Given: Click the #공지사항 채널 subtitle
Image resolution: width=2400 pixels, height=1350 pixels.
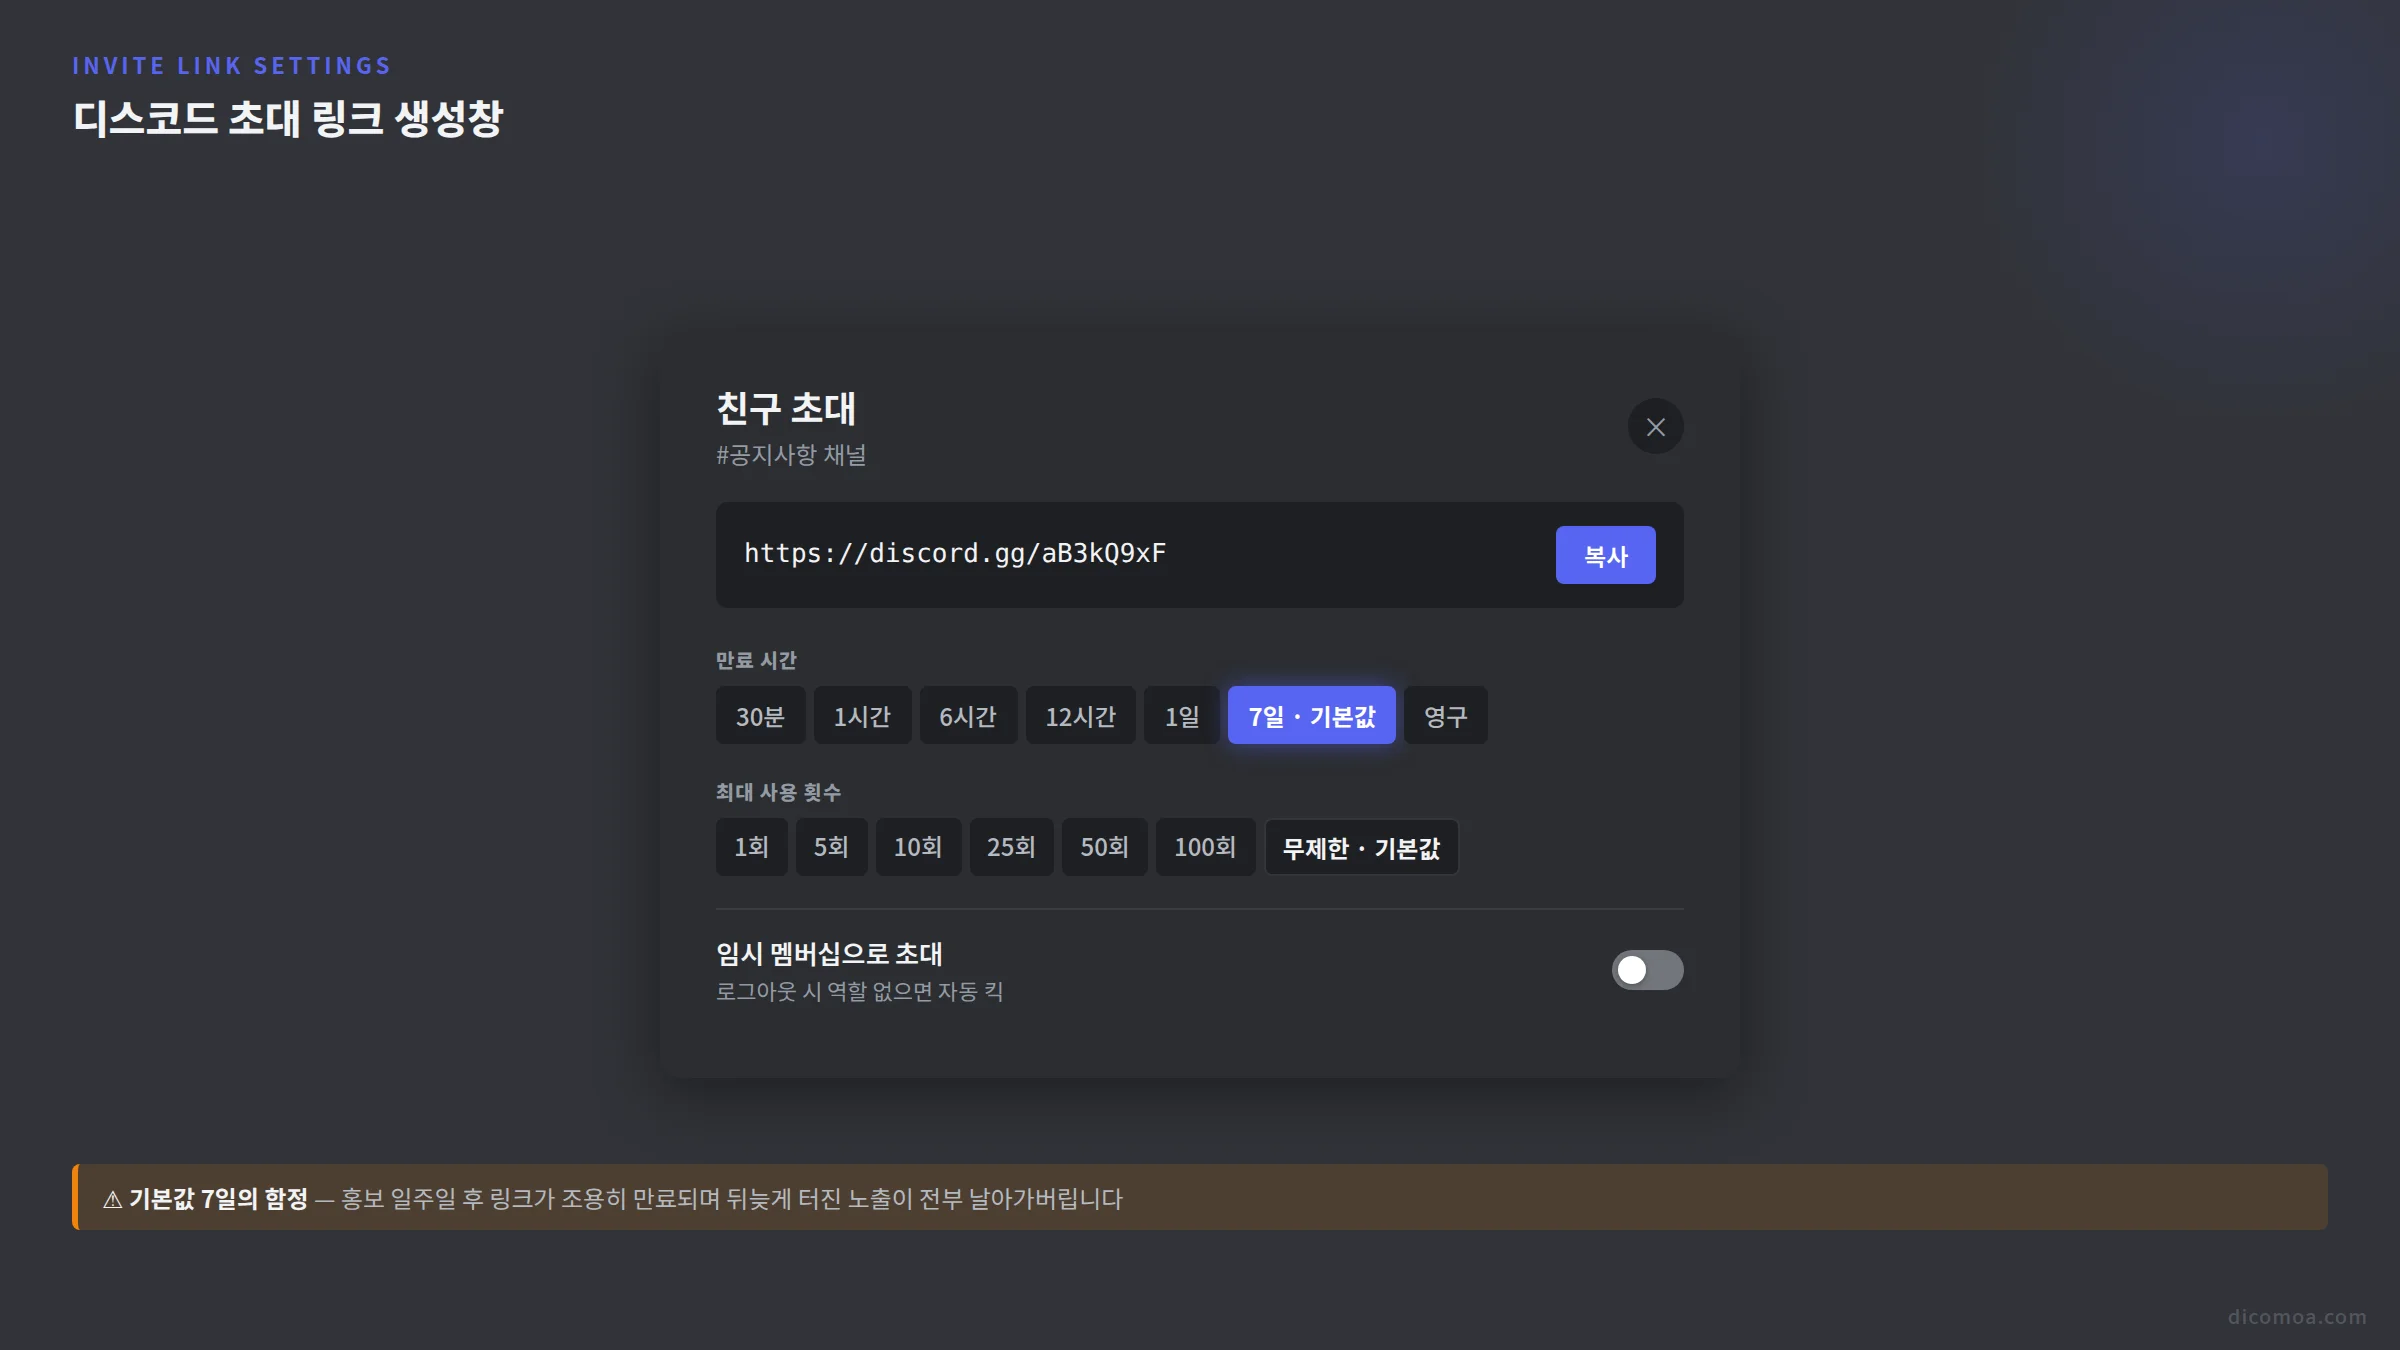Looking at the screenshot, I should pos(791,456).
